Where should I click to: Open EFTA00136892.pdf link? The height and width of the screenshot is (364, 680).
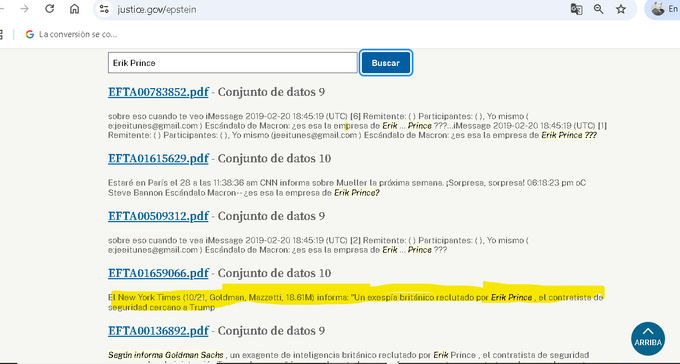tap(158, 331)
